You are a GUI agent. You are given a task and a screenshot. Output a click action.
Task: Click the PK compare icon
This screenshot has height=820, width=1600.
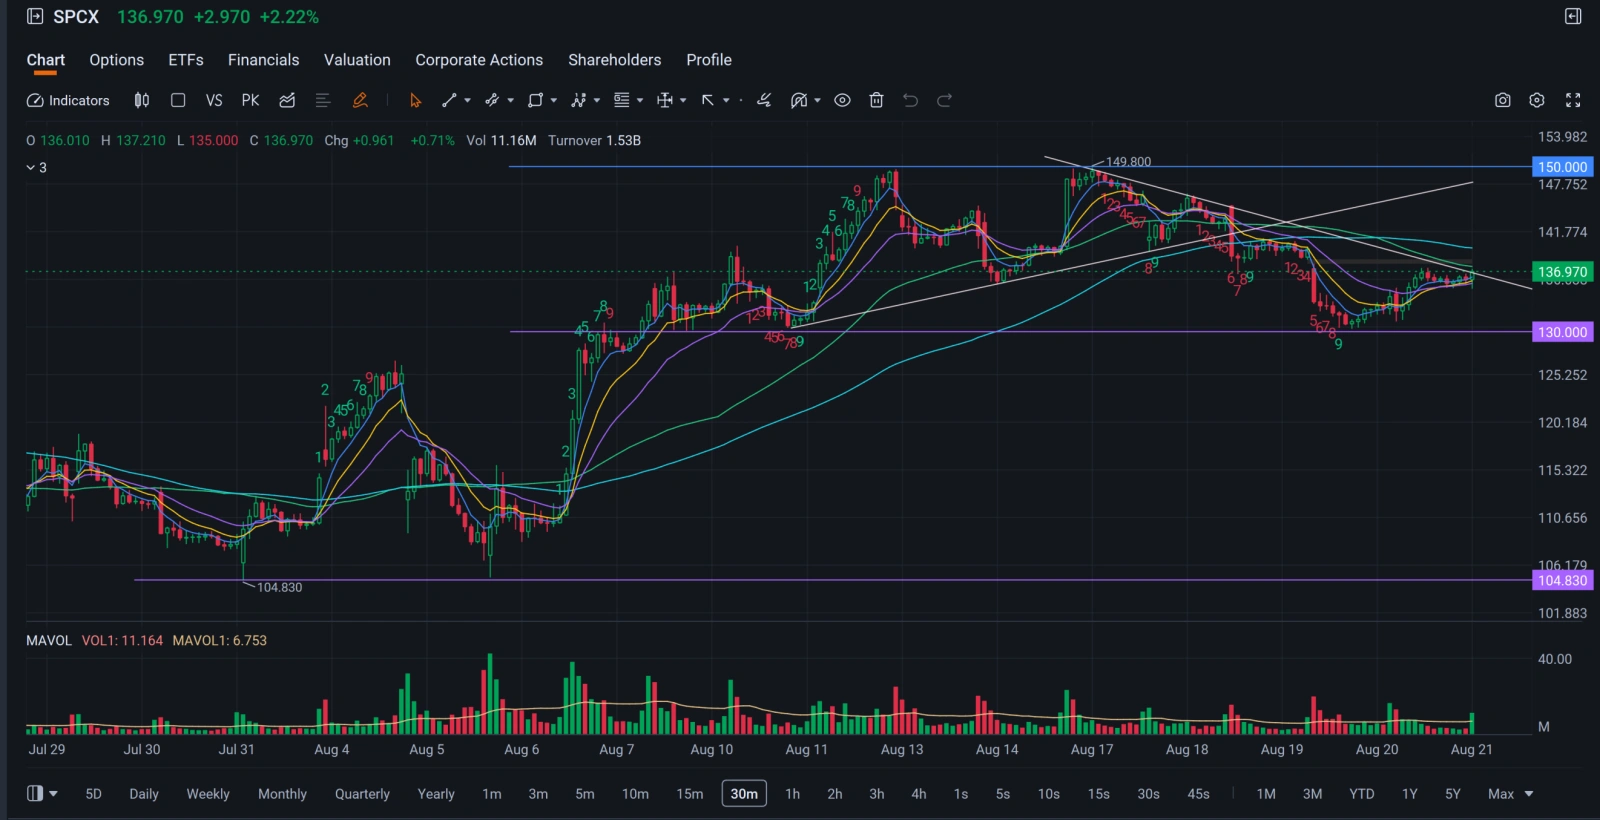[250, 100]
